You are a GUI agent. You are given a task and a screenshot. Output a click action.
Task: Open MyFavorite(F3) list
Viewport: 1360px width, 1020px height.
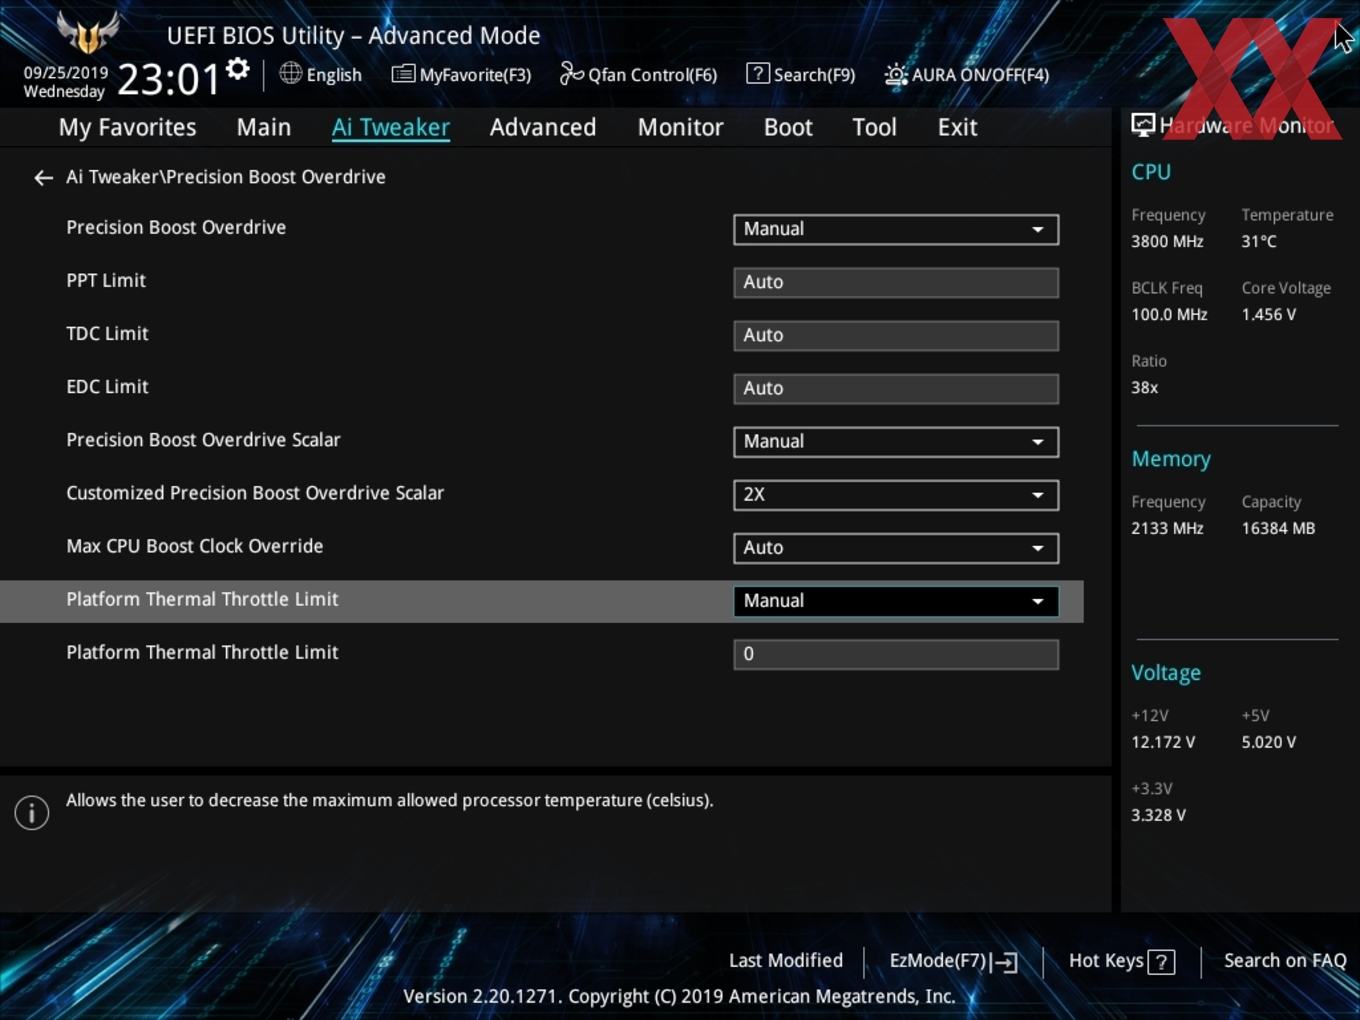(x=461, y=74)
